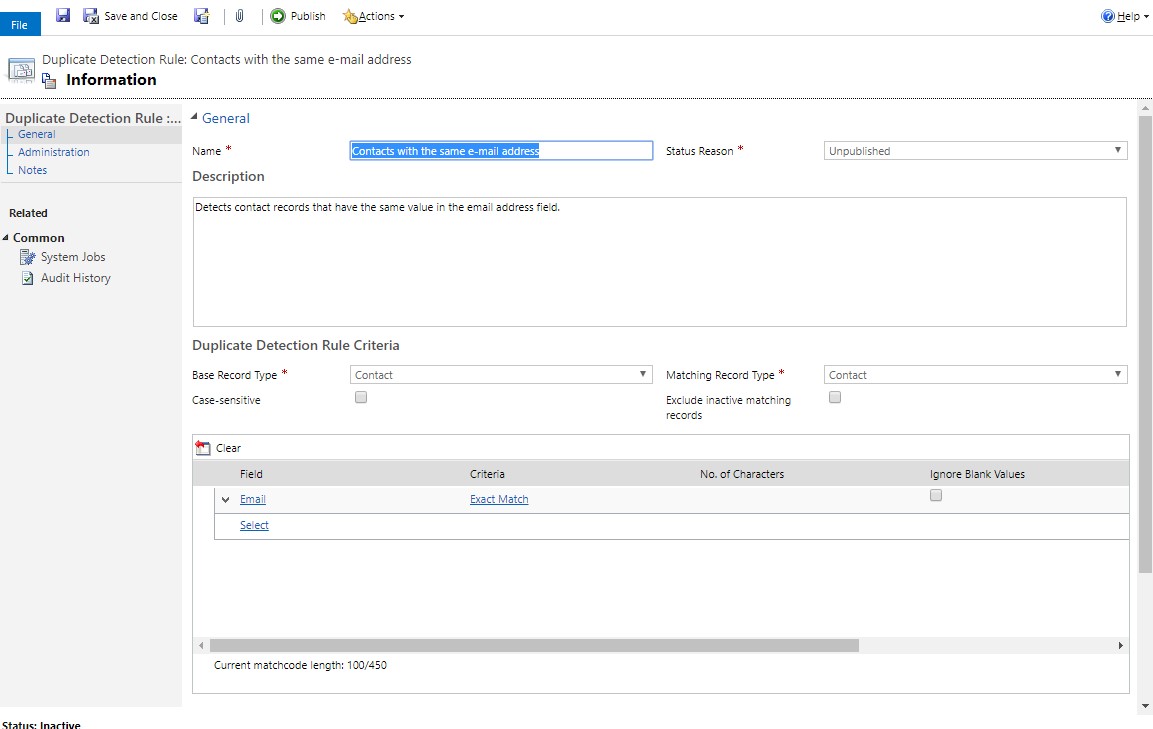Viewport: 1153px width, 729px height.
Task: Click the Clear icon above criteria grid
Action: (204, 448)
